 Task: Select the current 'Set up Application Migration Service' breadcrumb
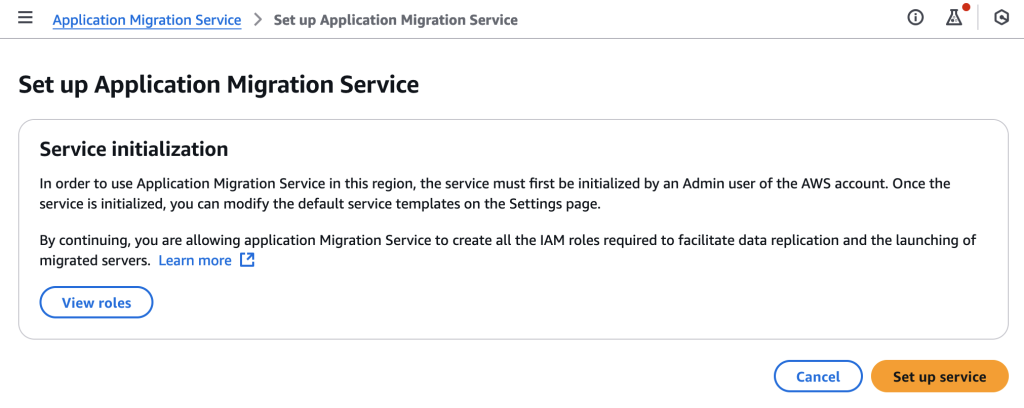pos(395,20)
